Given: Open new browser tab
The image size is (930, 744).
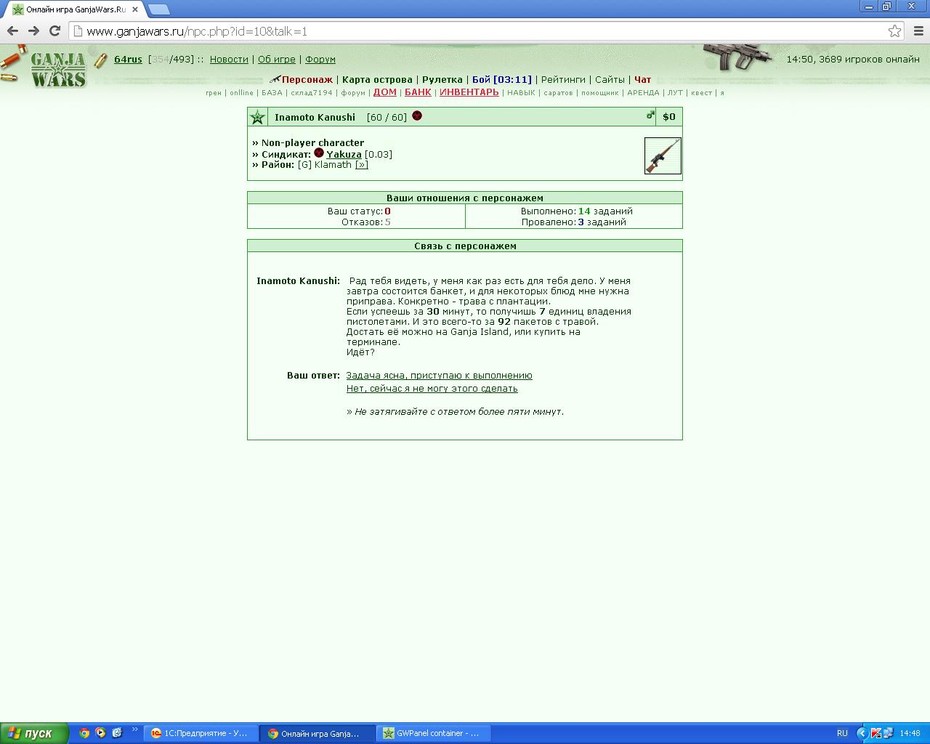Looking at the screenshot, I should click(x=158, y=9).
